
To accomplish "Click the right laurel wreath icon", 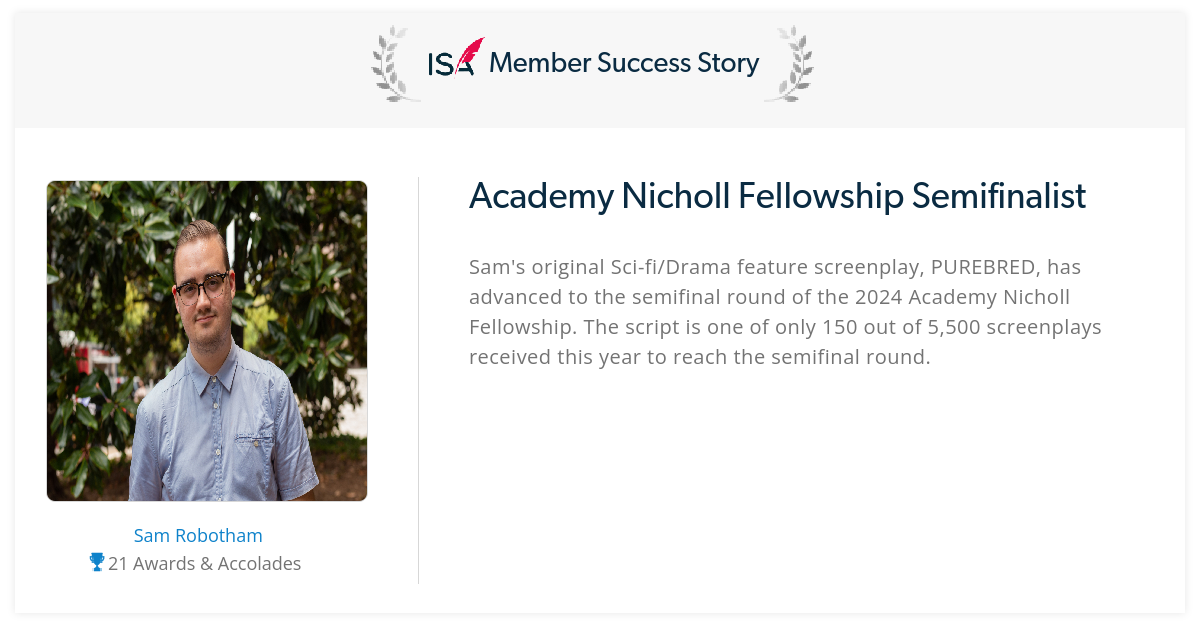I will [789, 64].
